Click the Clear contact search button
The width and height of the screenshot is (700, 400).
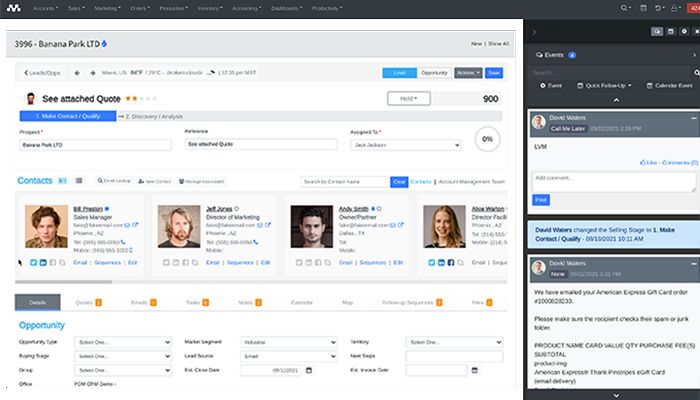399,182
